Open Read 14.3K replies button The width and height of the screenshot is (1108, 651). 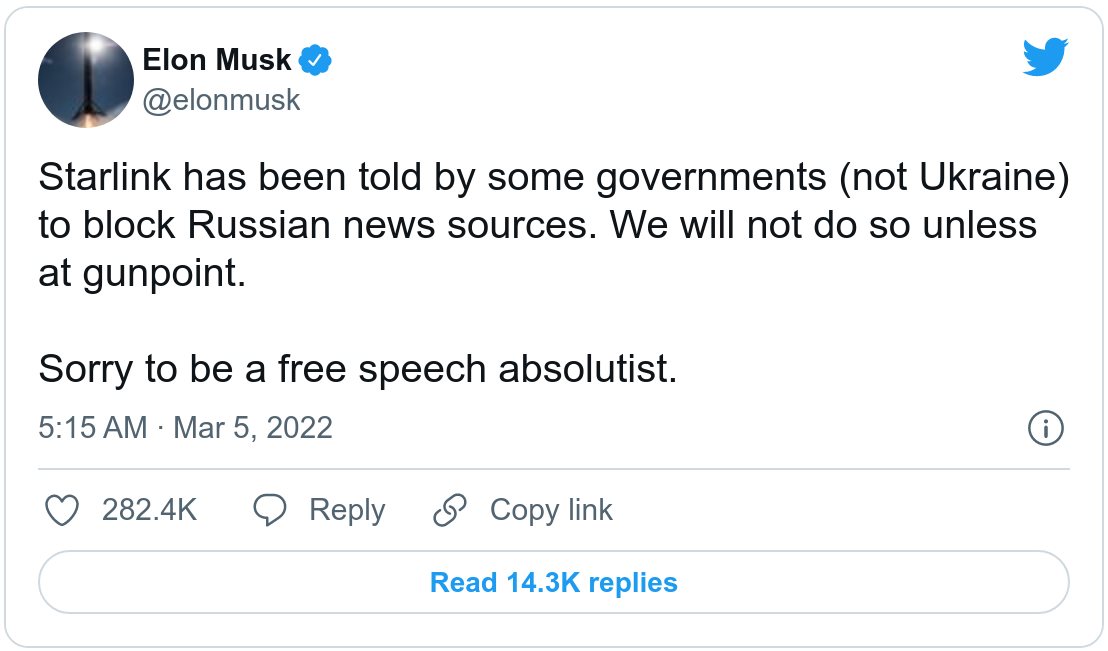(x=554, y=583)
